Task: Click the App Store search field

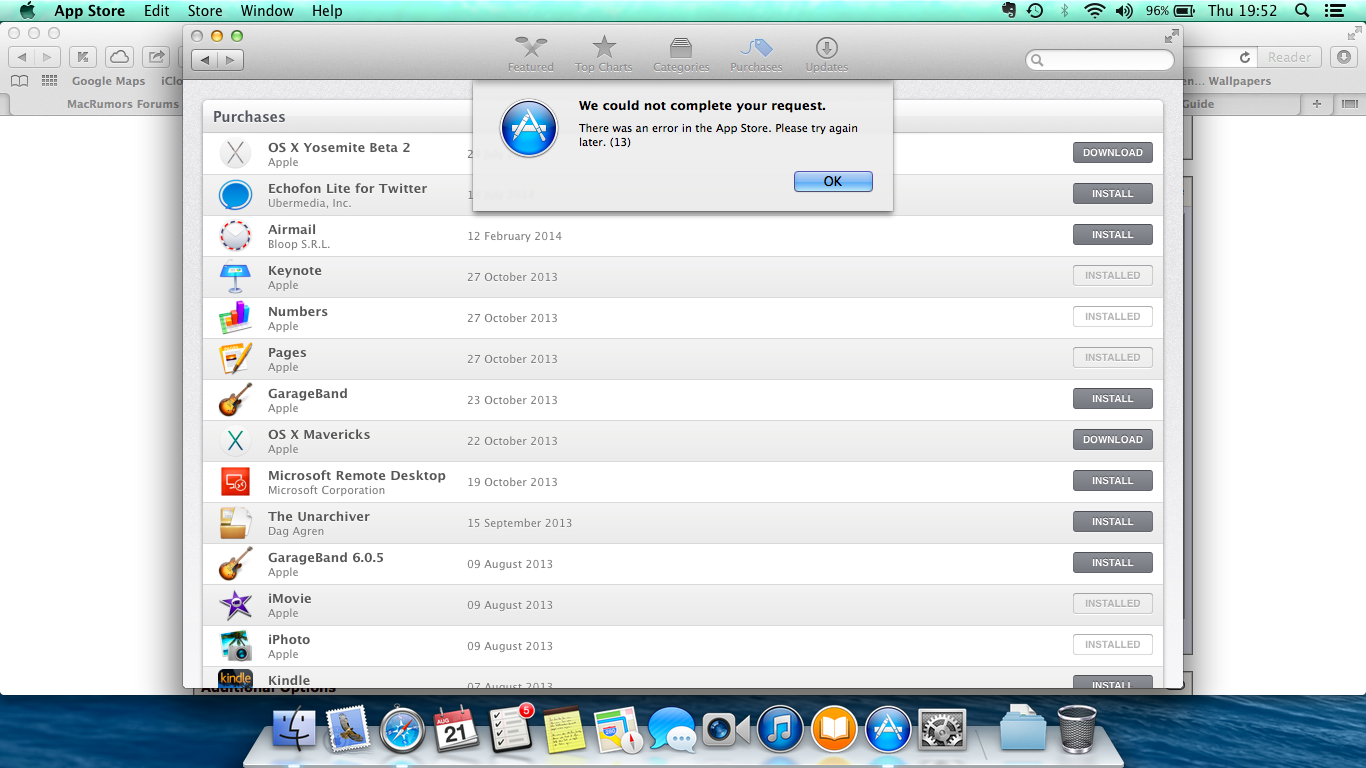Action: [1100, 60]
